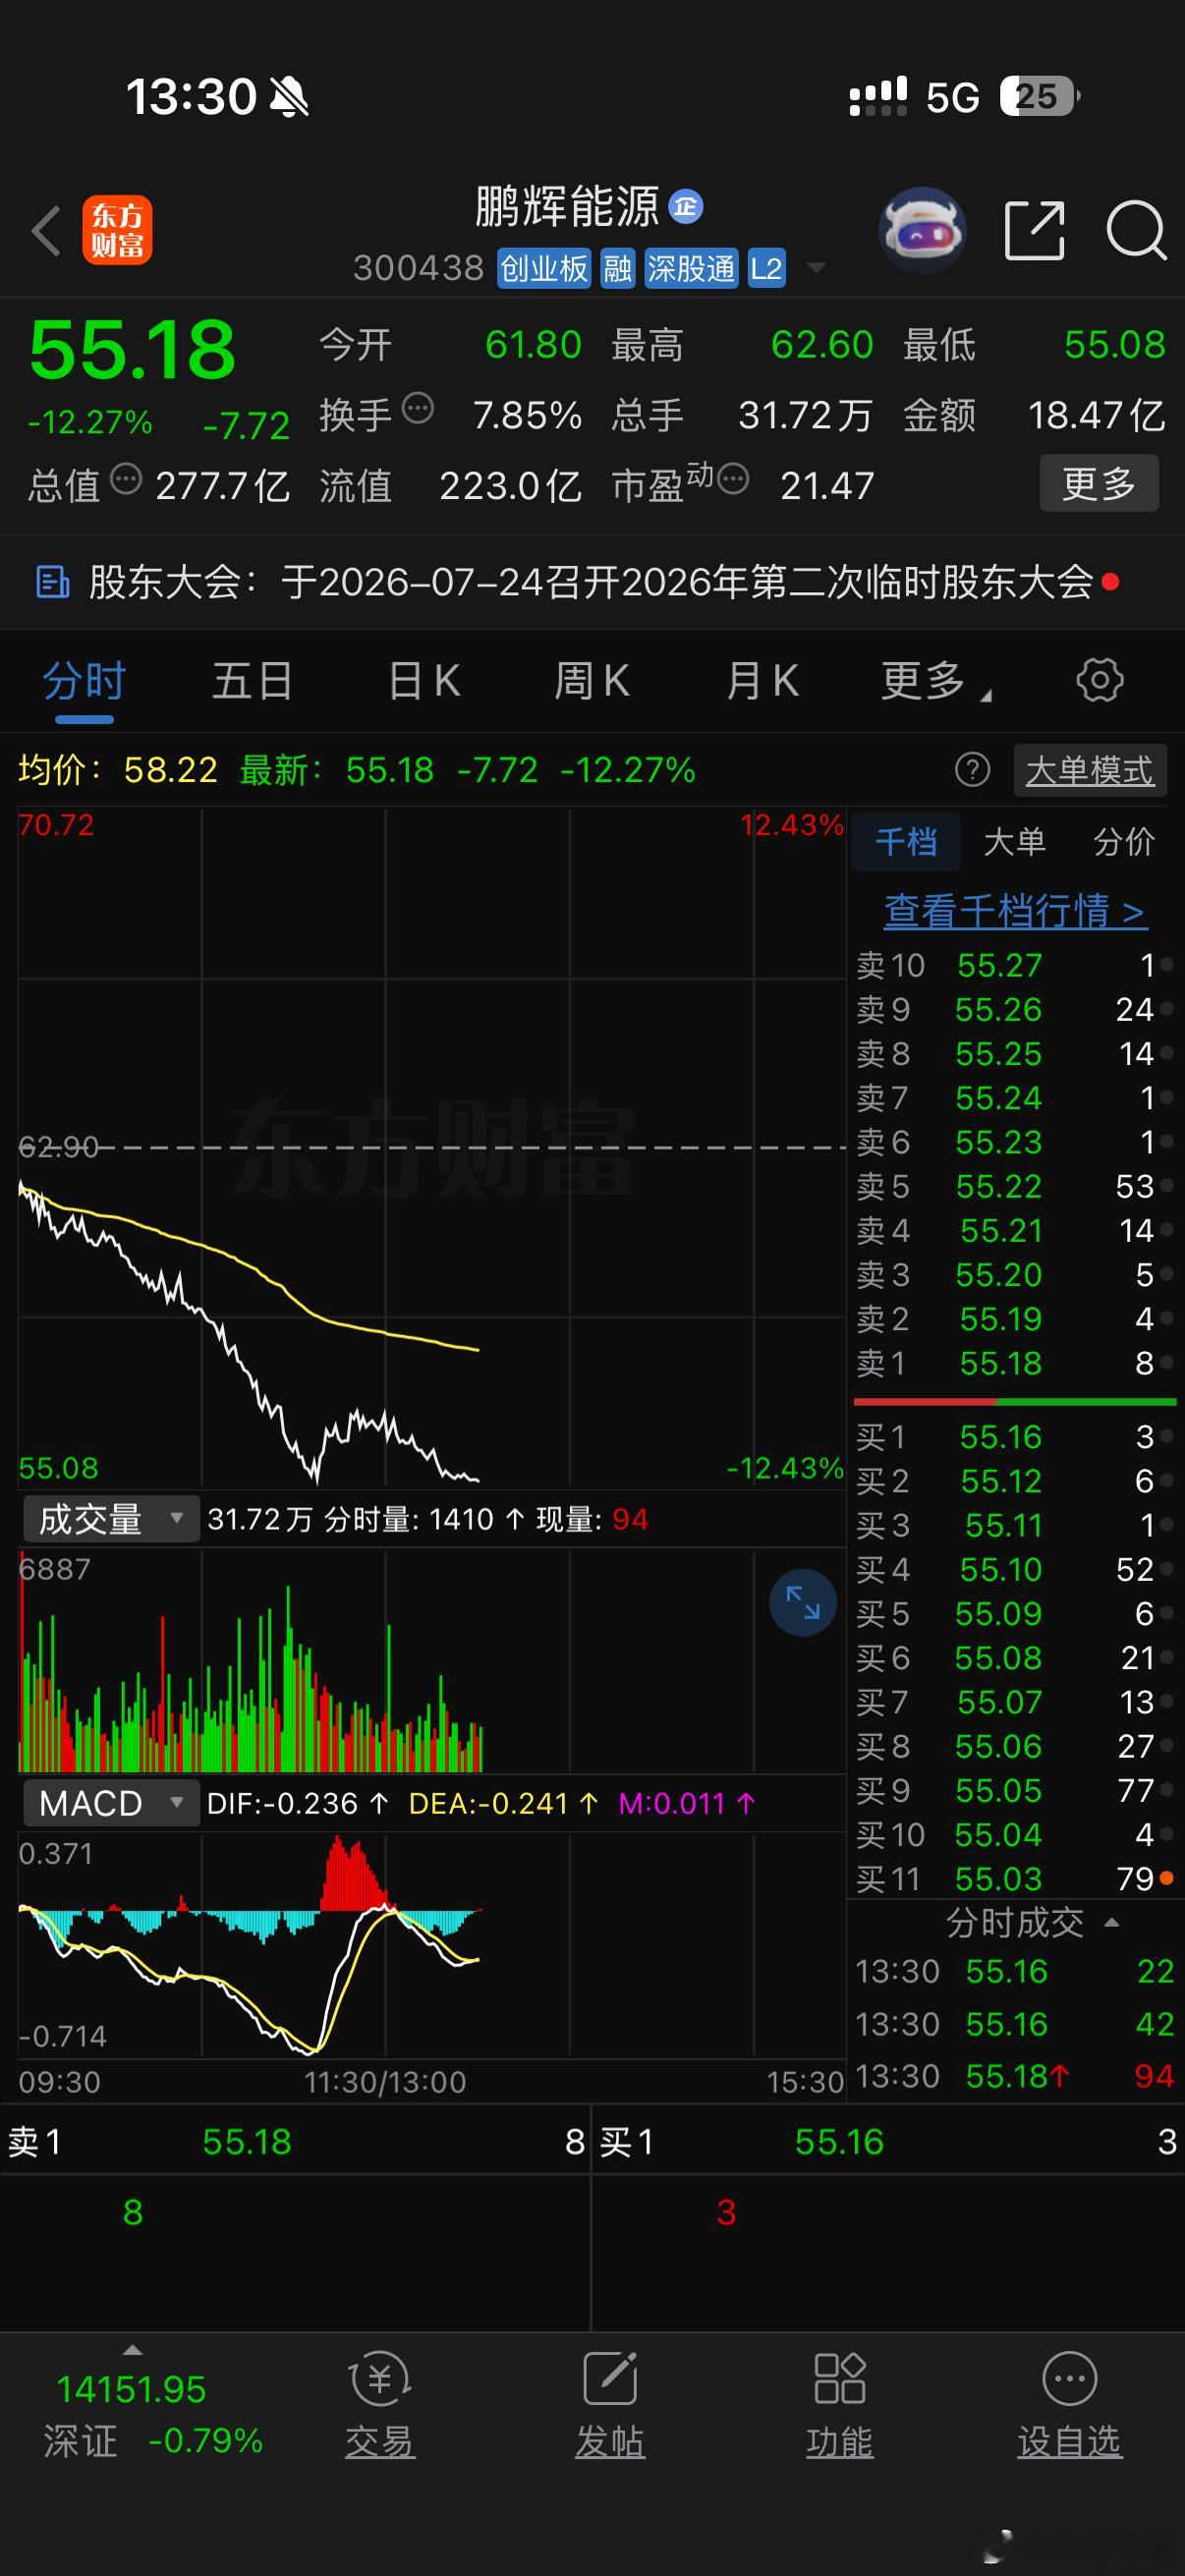Image resolution: width=1185 pixels, height=2576 pixels.
Task: Tap the volume bar chart
Action: point(432,1661)
